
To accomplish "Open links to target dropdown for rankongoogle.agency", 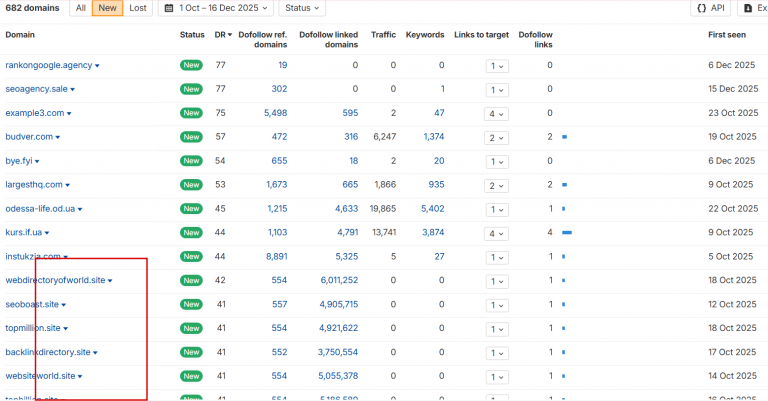I will coord(497,66).
